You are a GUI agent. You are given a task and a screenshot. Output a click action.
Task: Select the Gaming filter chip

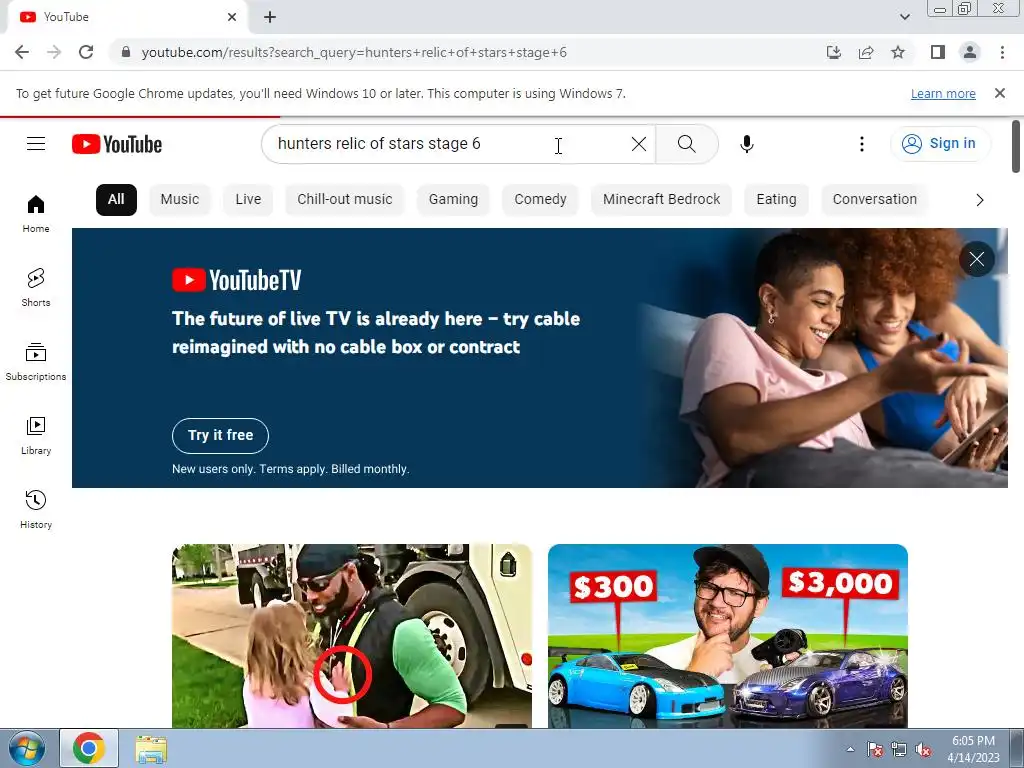(x=453, y=200)
